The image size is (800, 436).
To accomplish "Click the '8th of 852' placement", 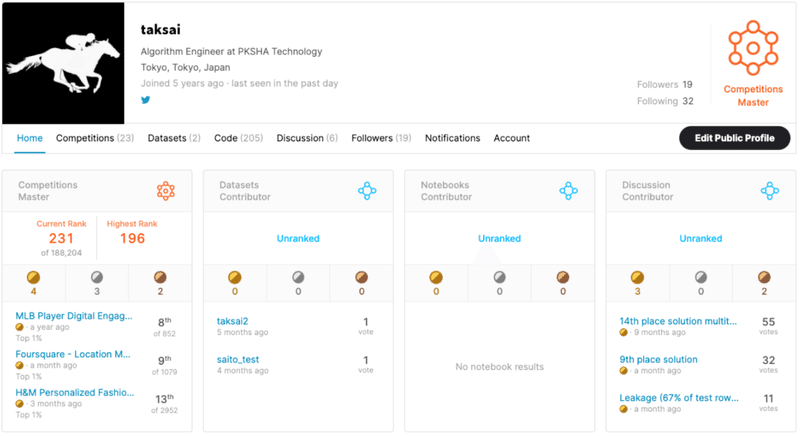I will 164,327.
